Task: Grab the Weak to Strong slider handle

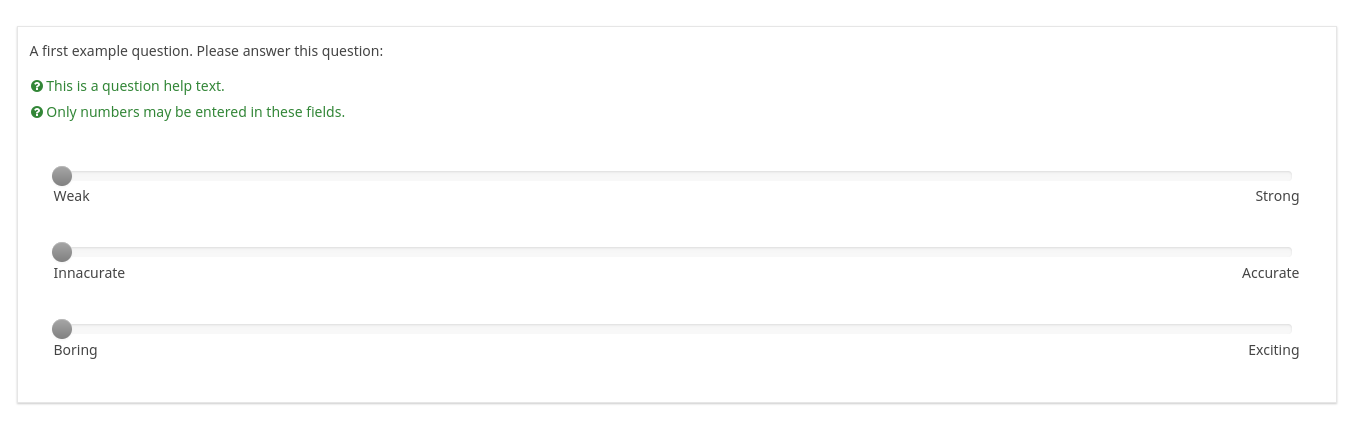Action: [62, 176]
